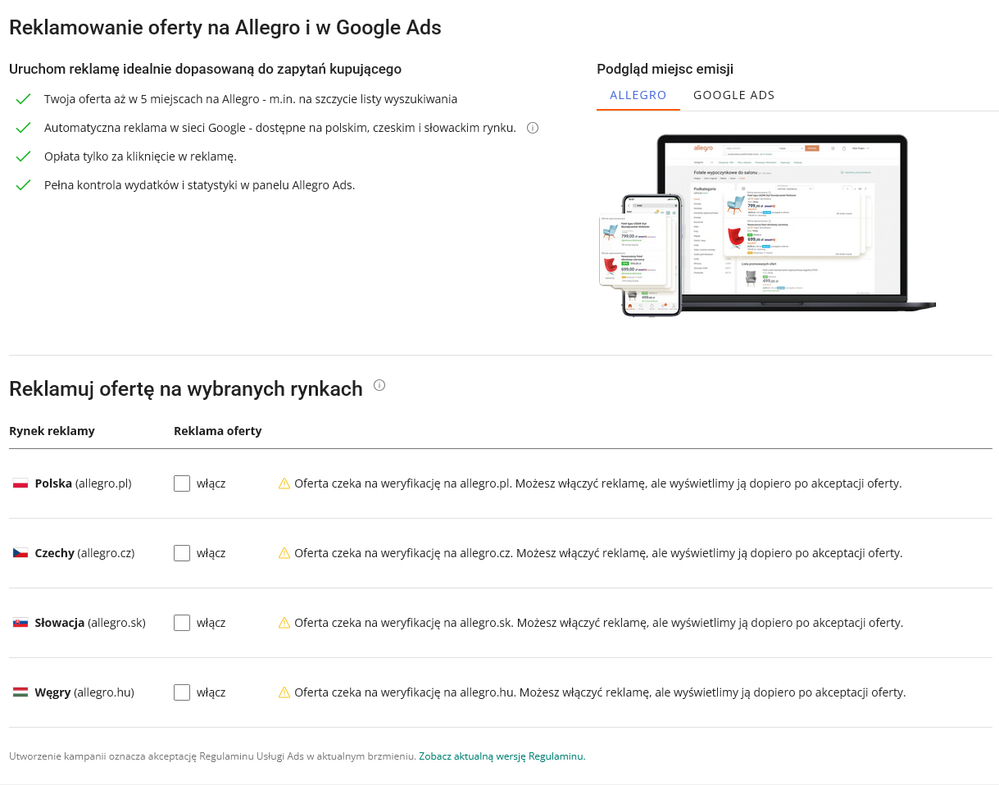This screenshot has width=999, height=785.
Task: Click checkmark beside 'Twoja oferta aż w 5 miejscach'
Action: 23,99
